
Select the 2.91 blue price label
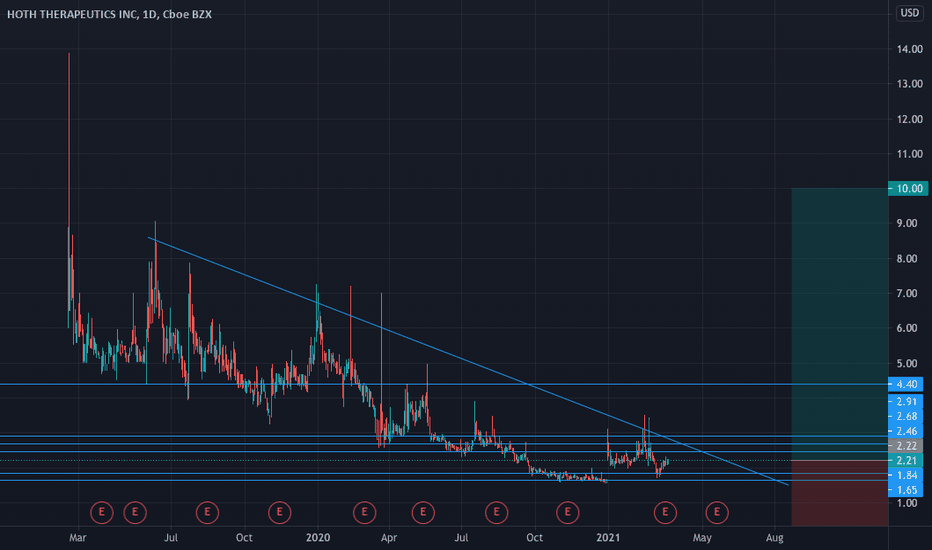pos(905,401)
